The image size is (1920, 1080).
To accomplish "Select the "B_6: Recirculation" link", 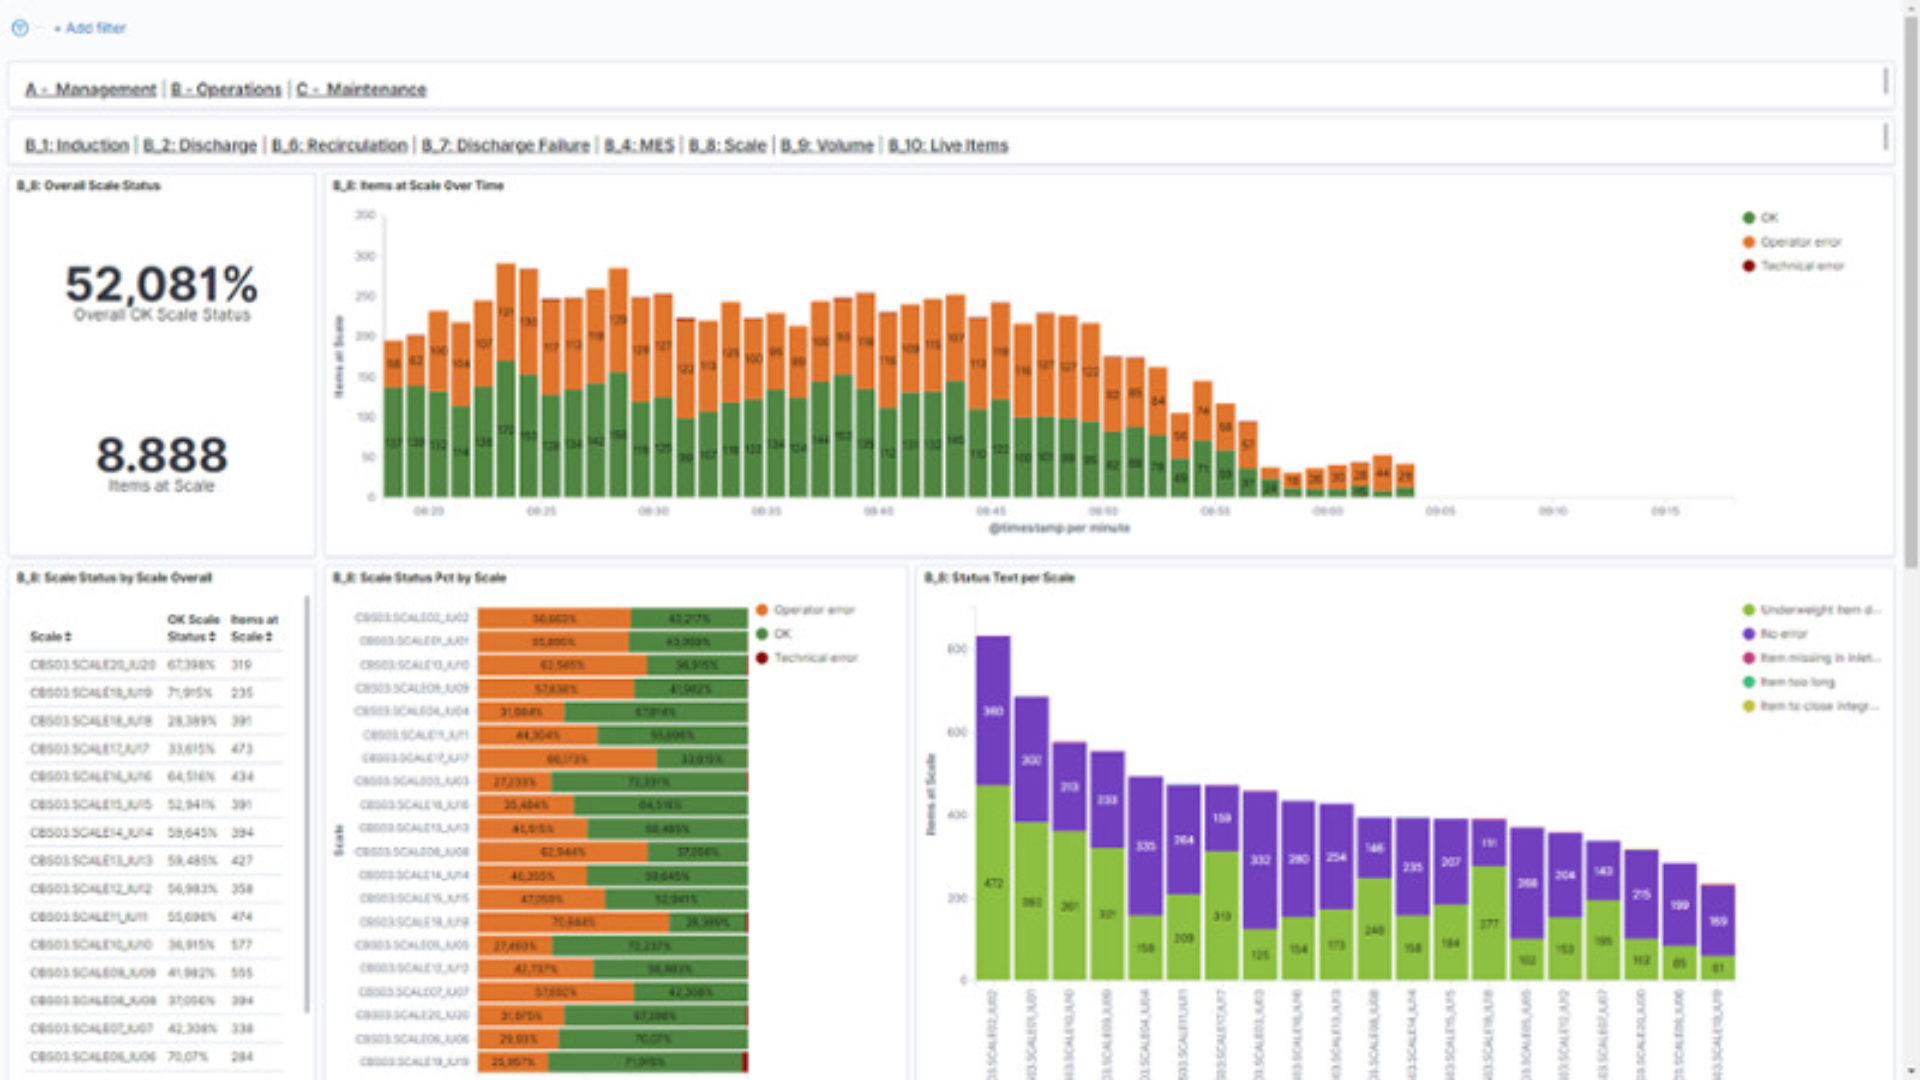I will tap(340, 145).
